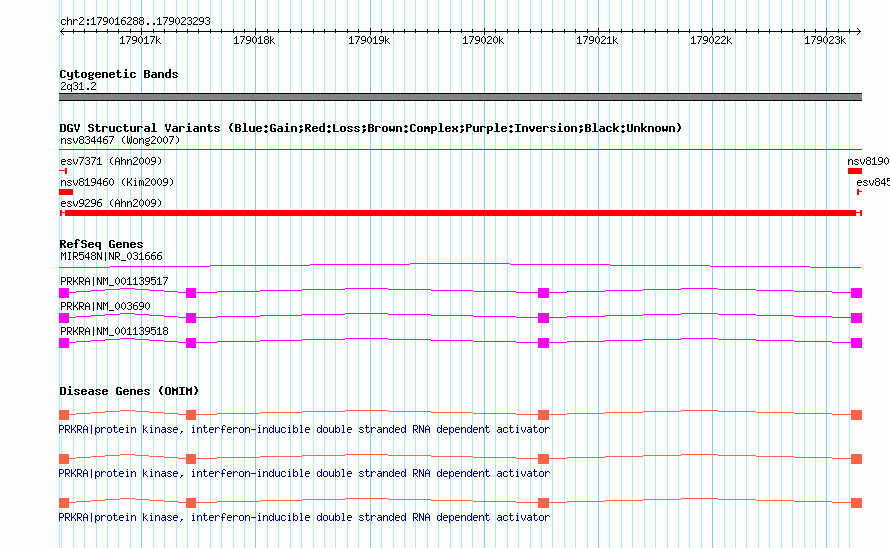Viewport: 890px width, 548px height.
Task: Select the thin red nsv834467 variant line
Action: [x=460, y=150]
